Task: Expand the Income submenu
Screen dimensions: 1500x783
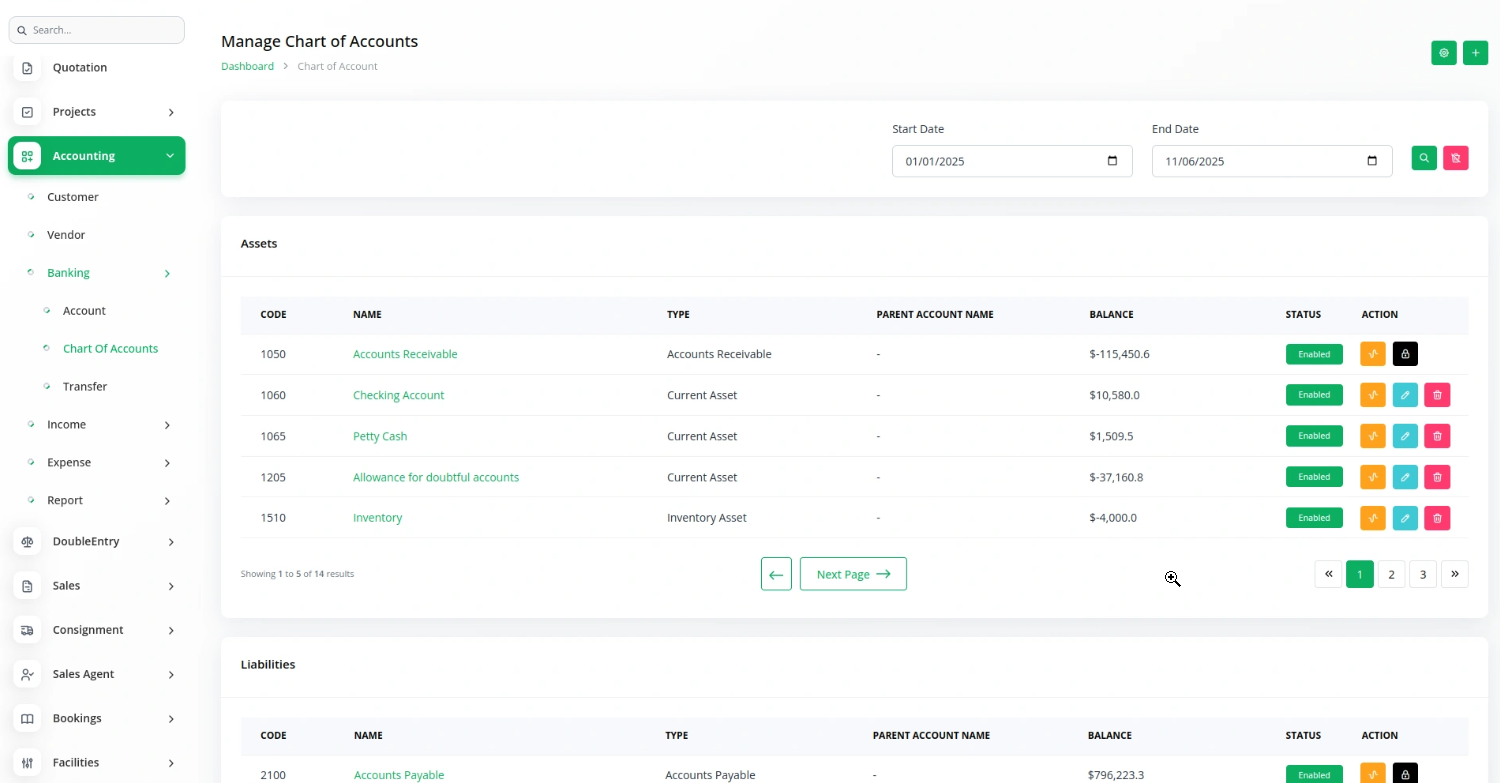Action: click(100, 425)
